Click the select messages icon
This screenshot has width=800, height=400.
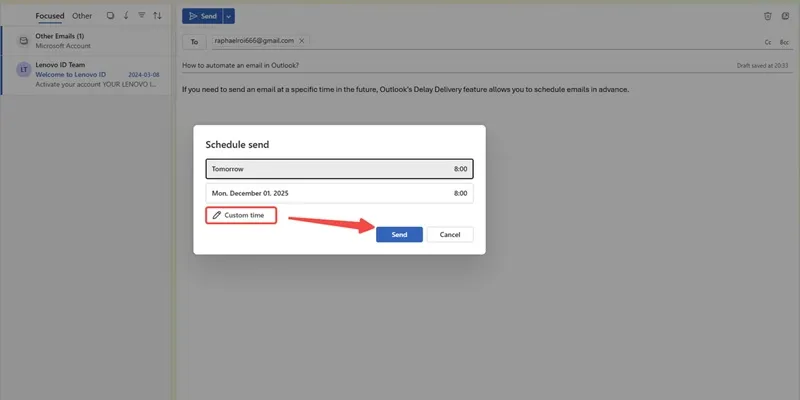pyautogui.click(x=110, y=16)
